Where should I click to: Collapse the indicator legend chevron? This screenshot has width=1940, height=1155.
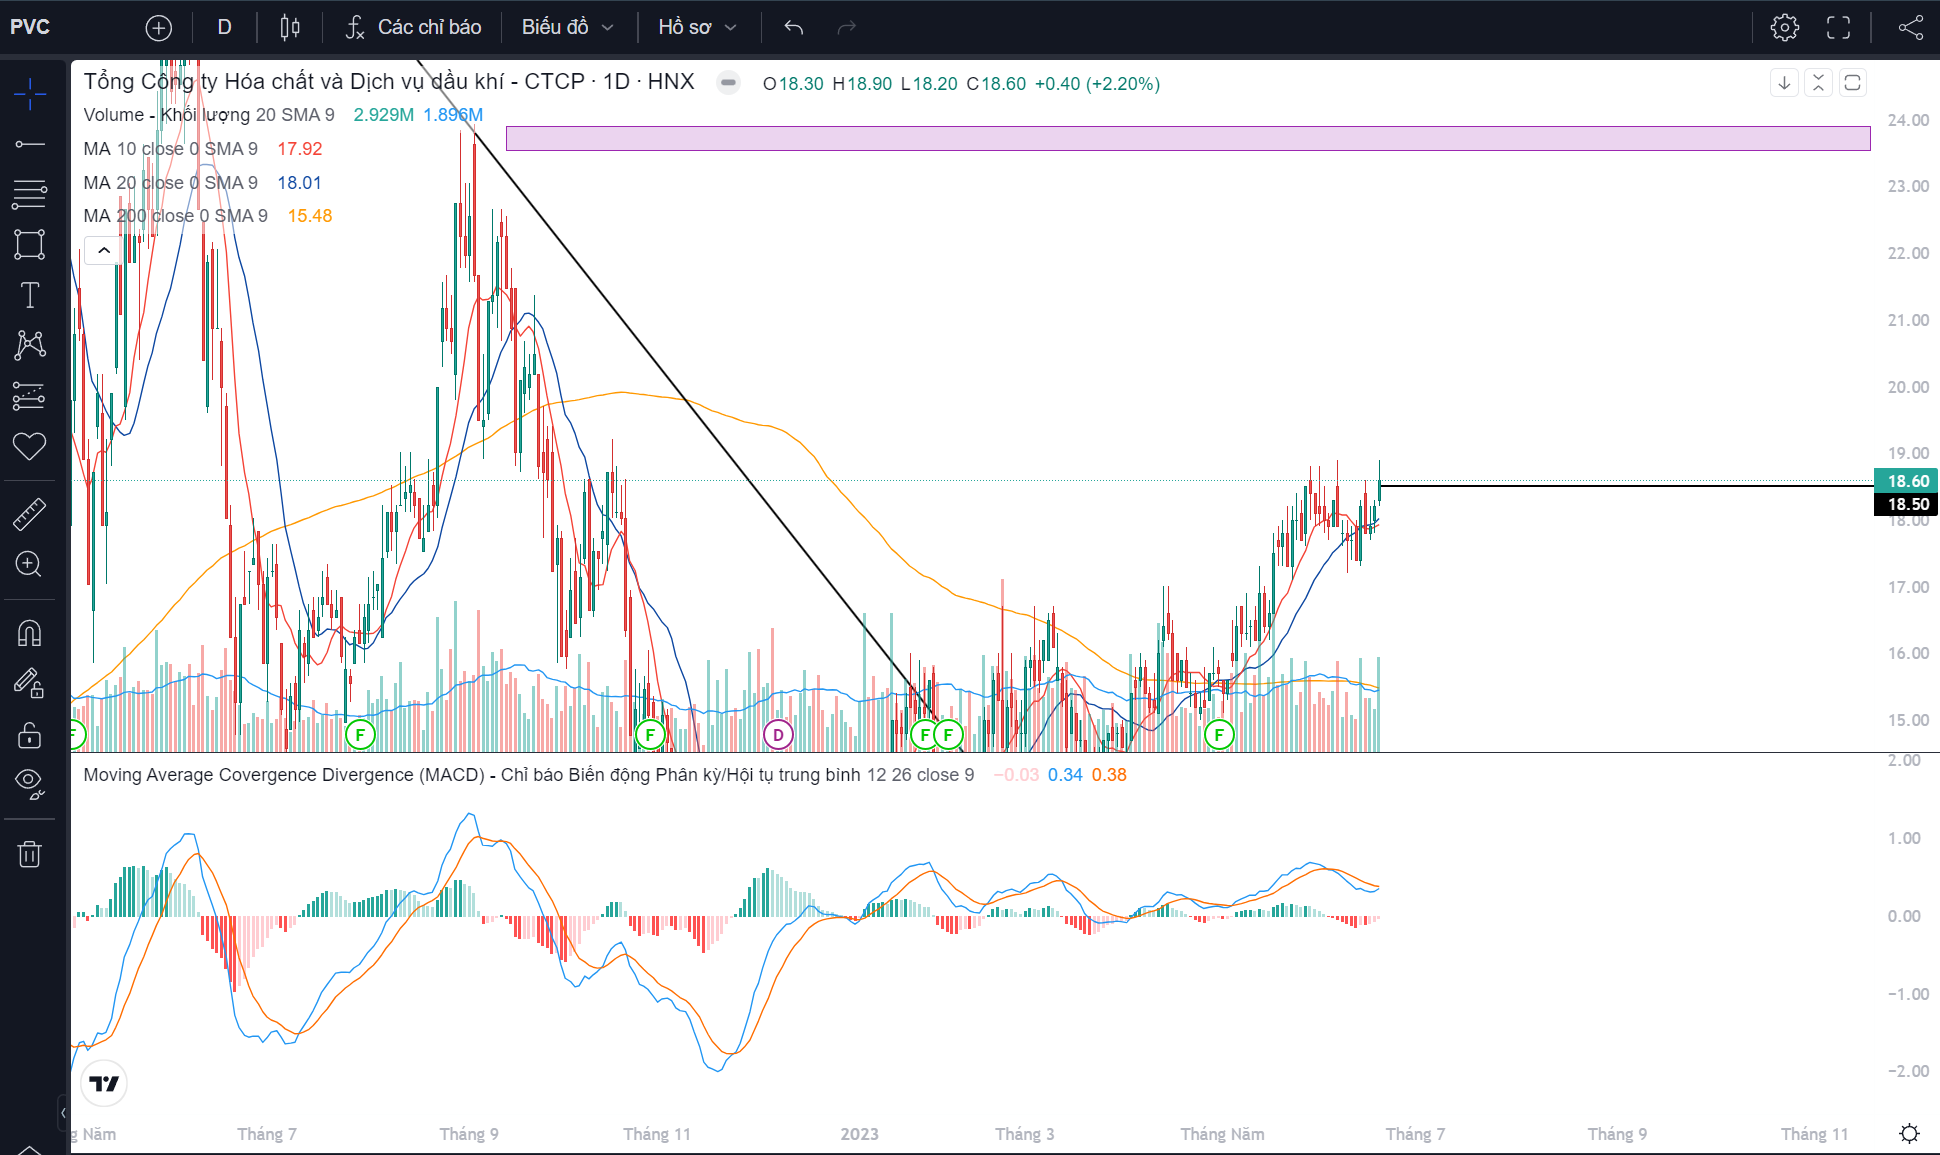(104, 250)
